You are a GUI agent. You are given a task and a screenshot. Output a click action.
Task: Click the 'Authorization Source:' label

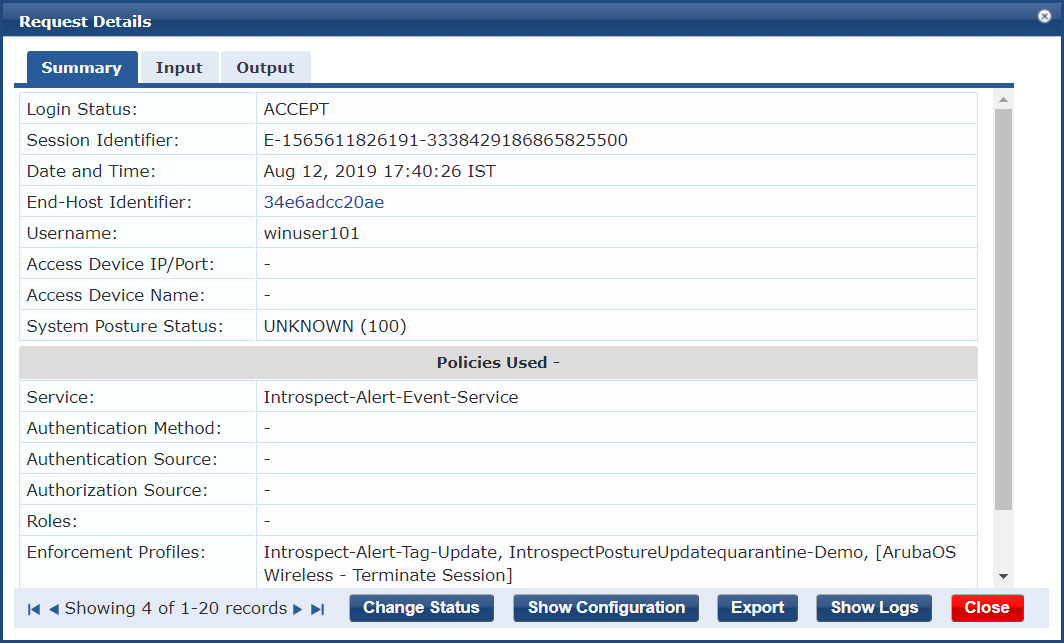117,490
